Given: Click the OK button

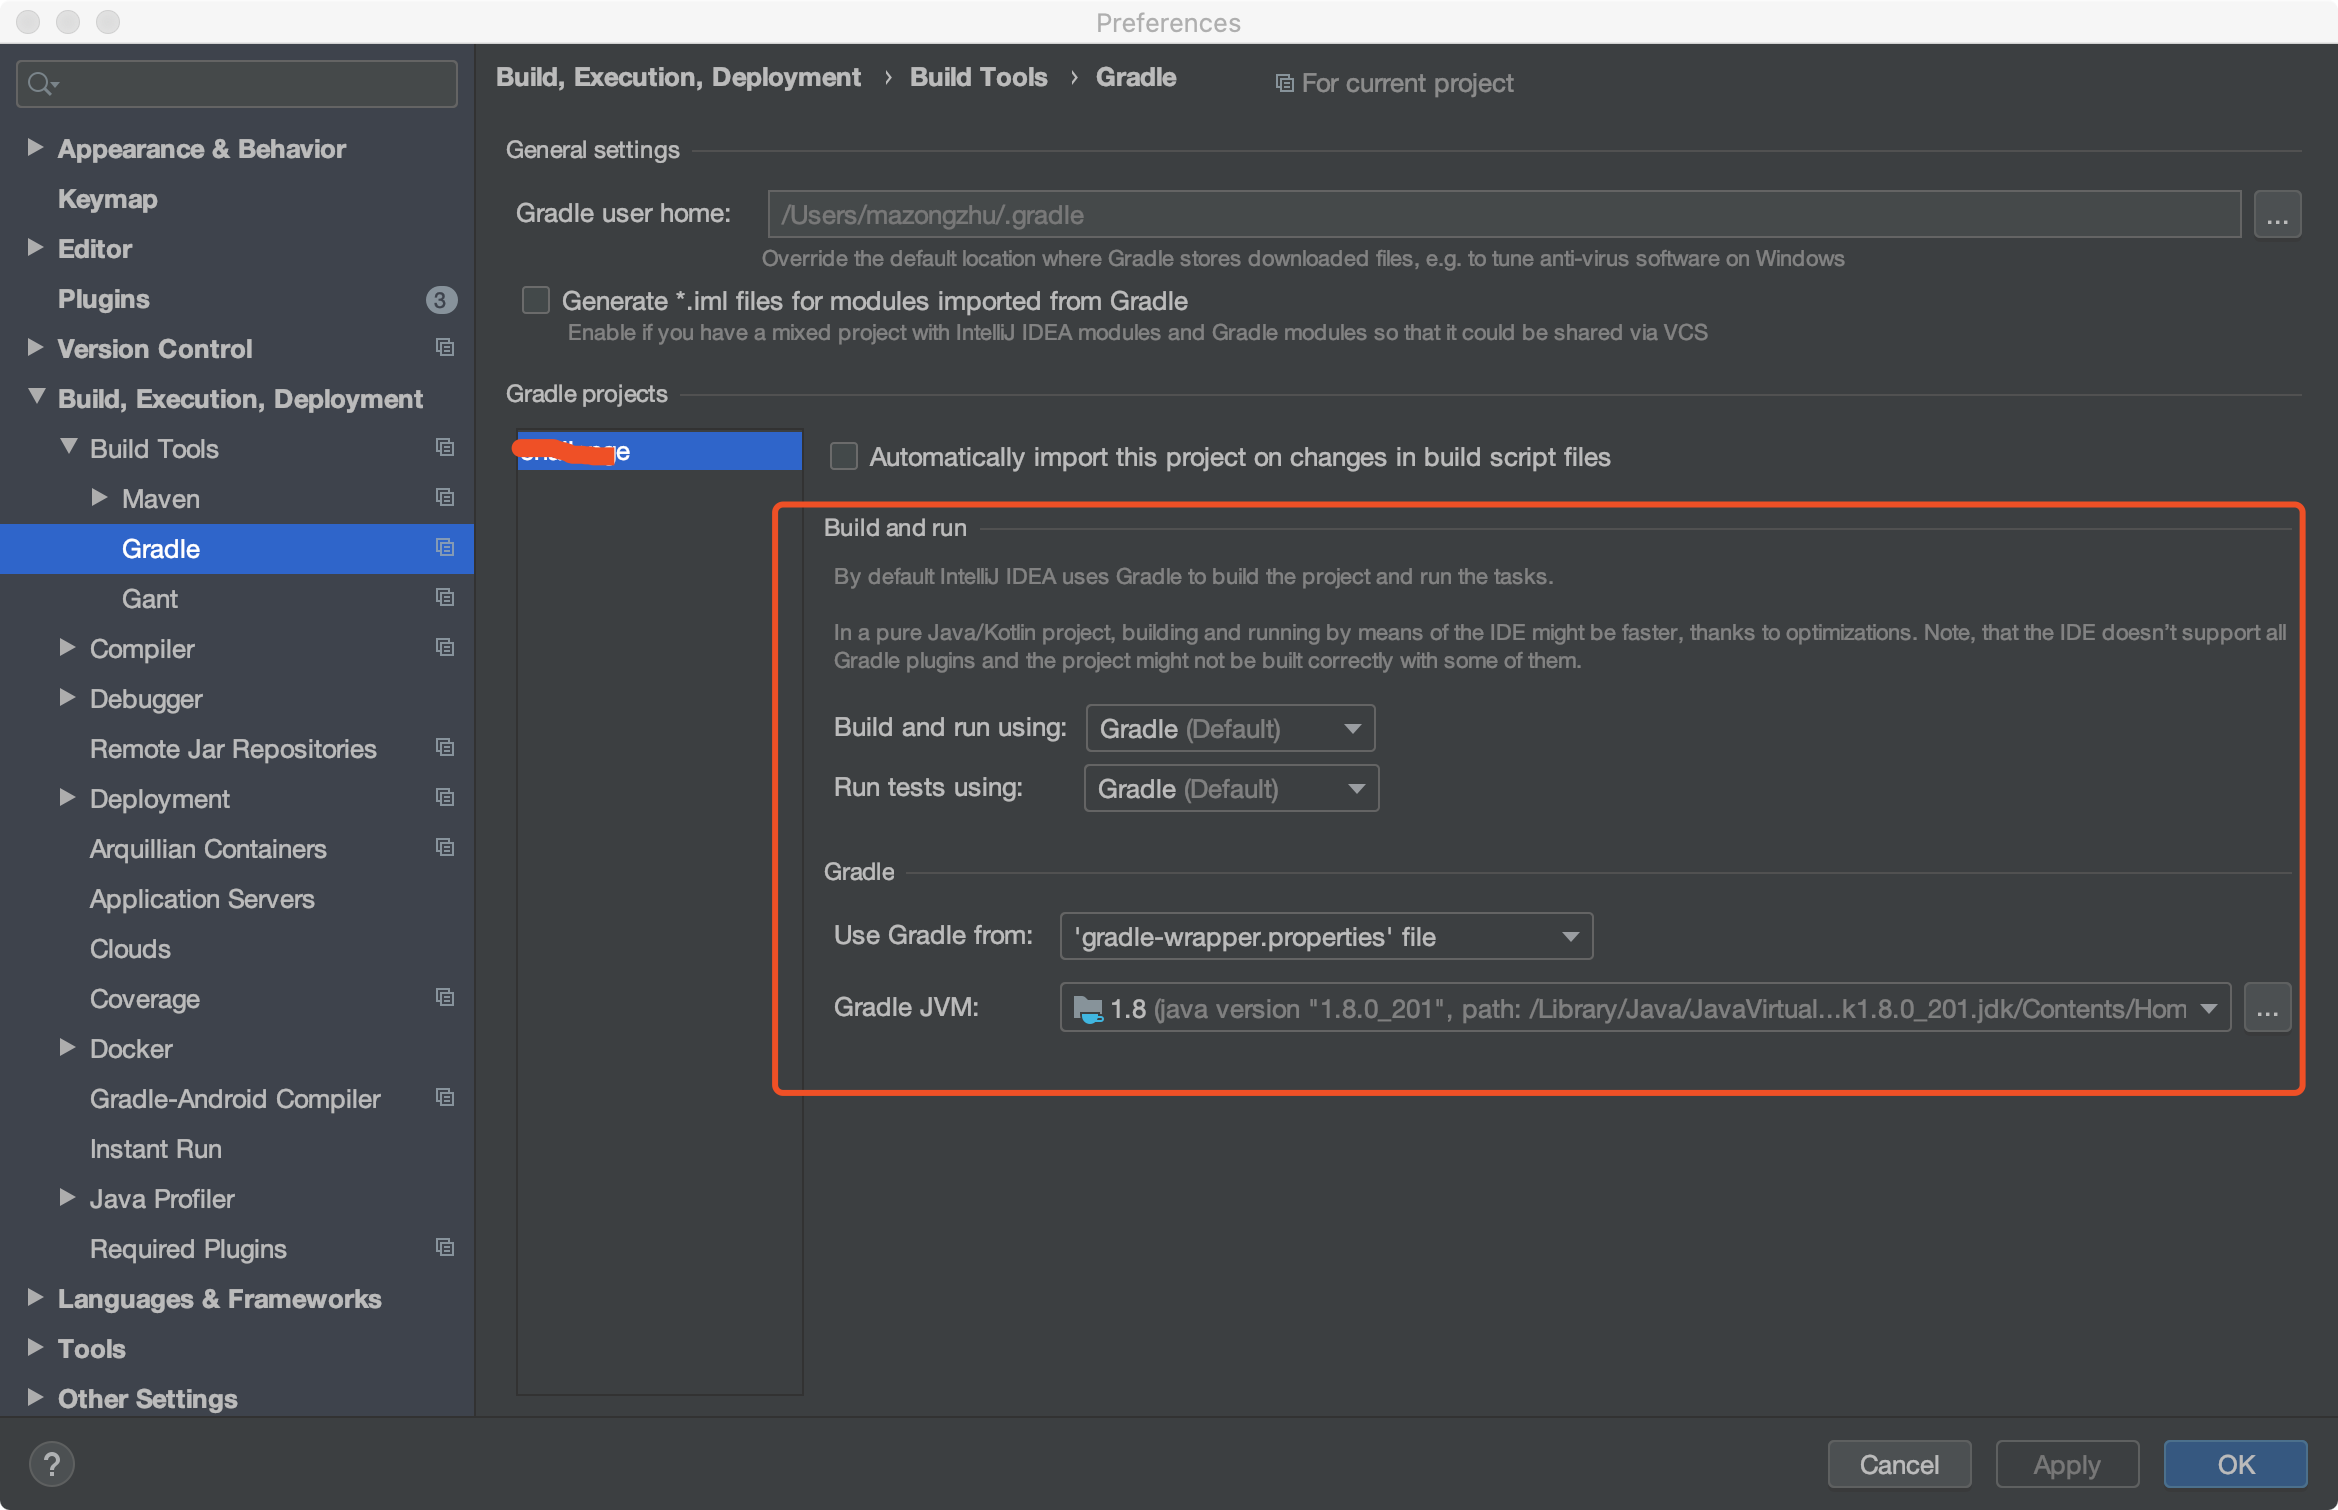Looking at the screenshot, I should point(2235,1464).
